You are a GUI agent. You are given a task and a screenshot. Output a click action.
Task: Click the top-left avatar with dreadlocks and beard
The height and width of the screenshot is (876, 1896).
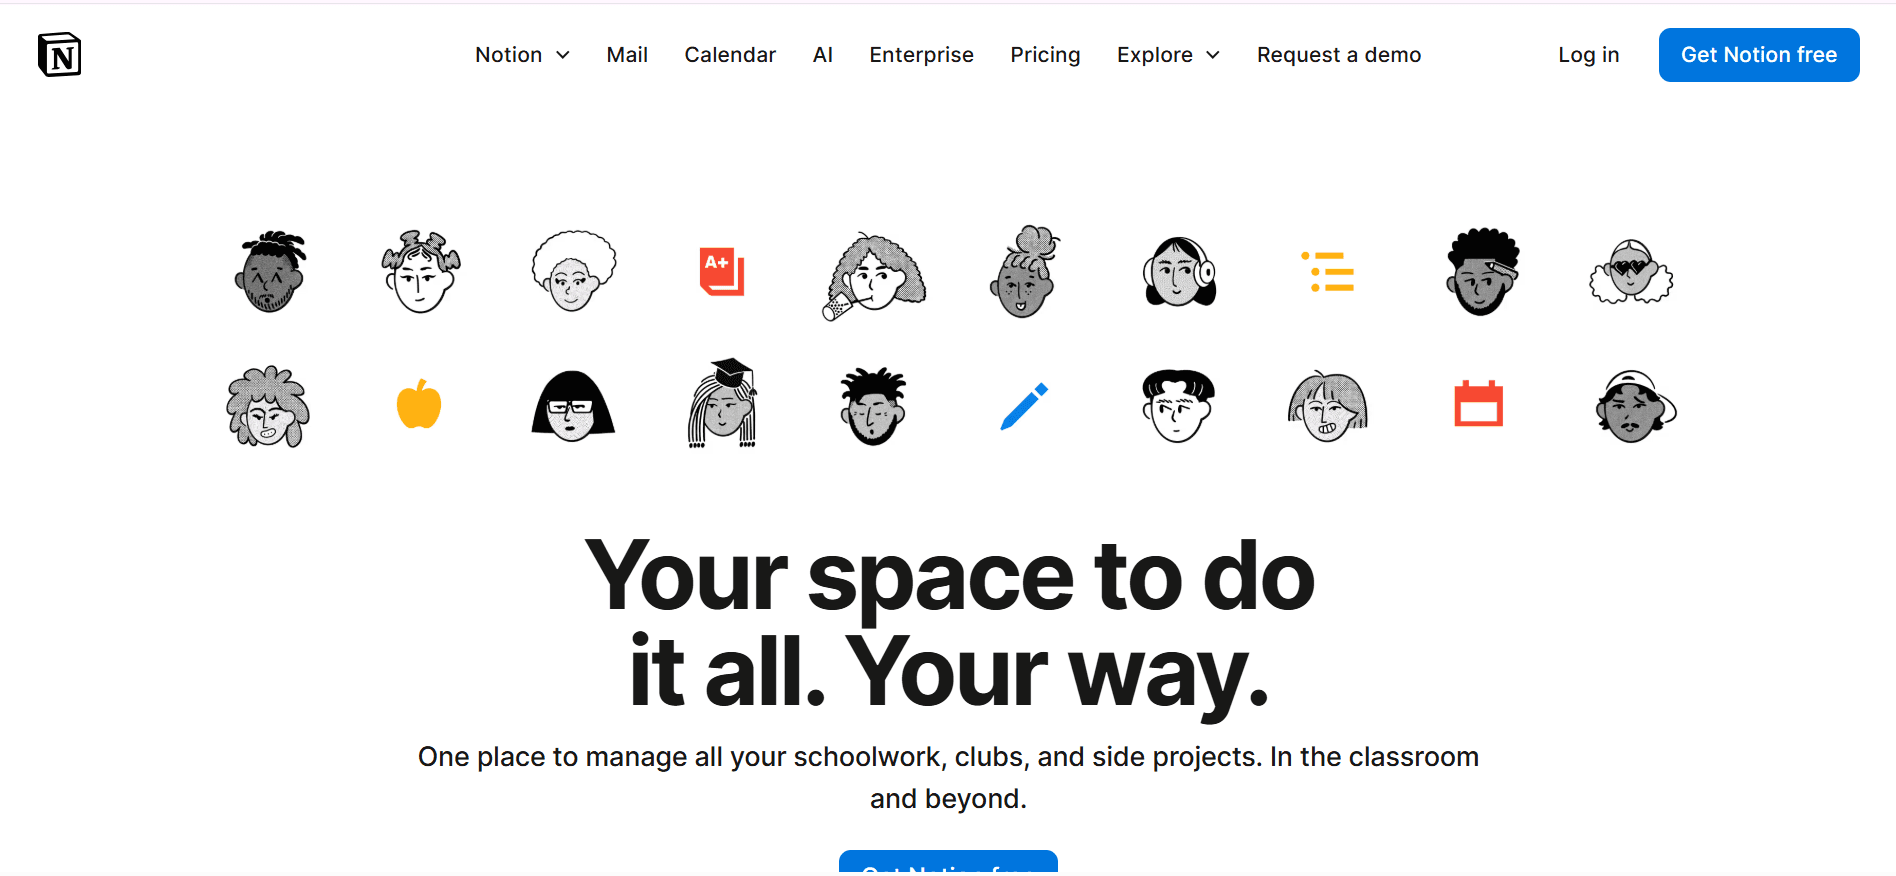tap(271, 272)
